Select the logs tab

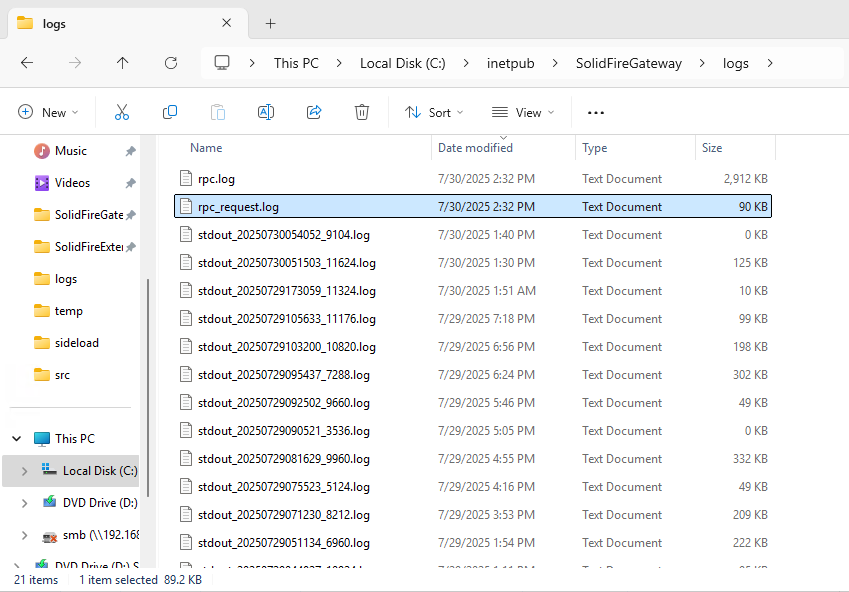(128, 23)
